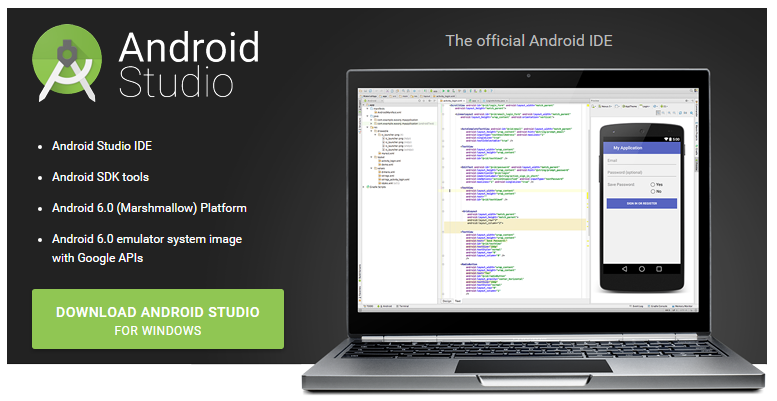Tap the phone preview's Back navigation icon
The height and width of the screenshot is (401, 777).
click(x=624, y=269)
